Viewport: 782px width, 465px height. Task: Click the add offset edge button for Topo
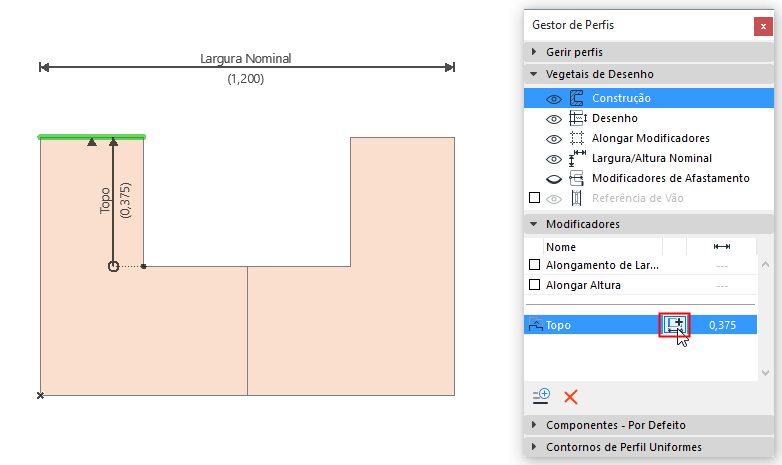[674, 325]
